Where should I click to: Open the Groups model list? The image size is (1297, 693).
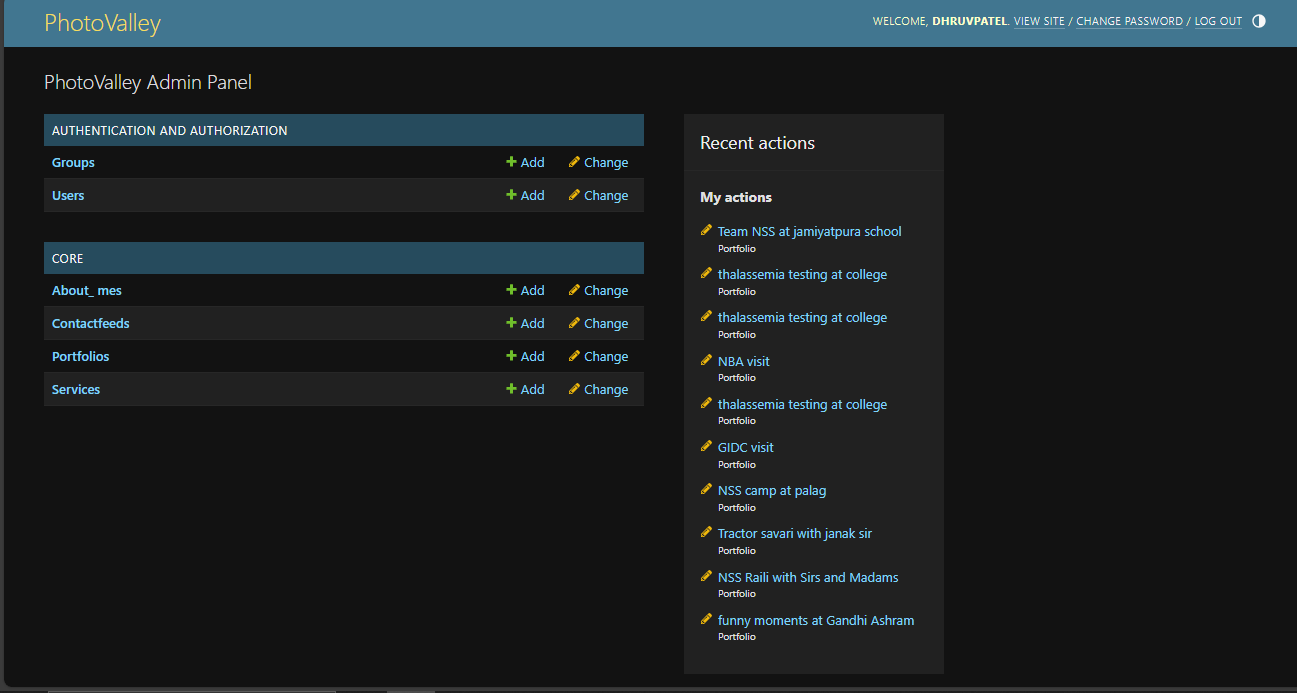point(73,162)
